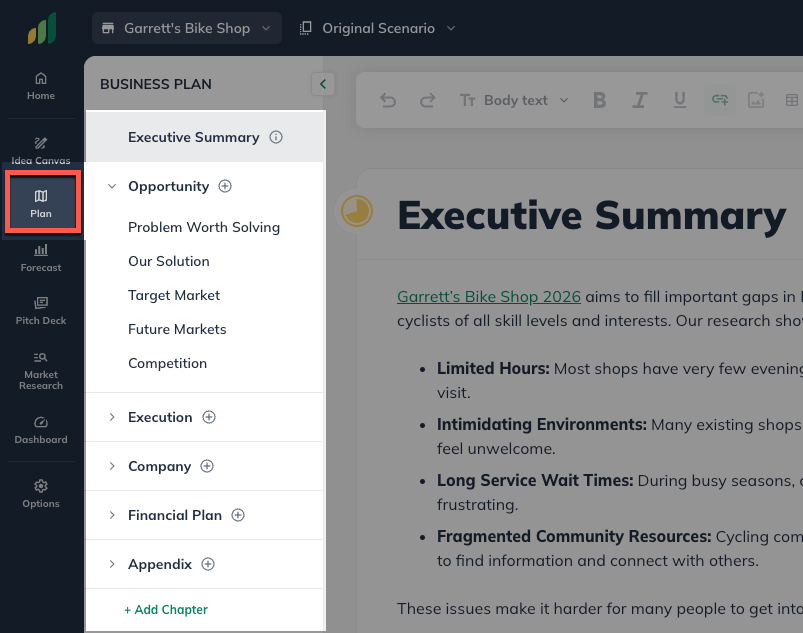Go to Home in sidebar
Viewport: 803px width, 633px height.
pyautogui.click(x=41, y=87)
